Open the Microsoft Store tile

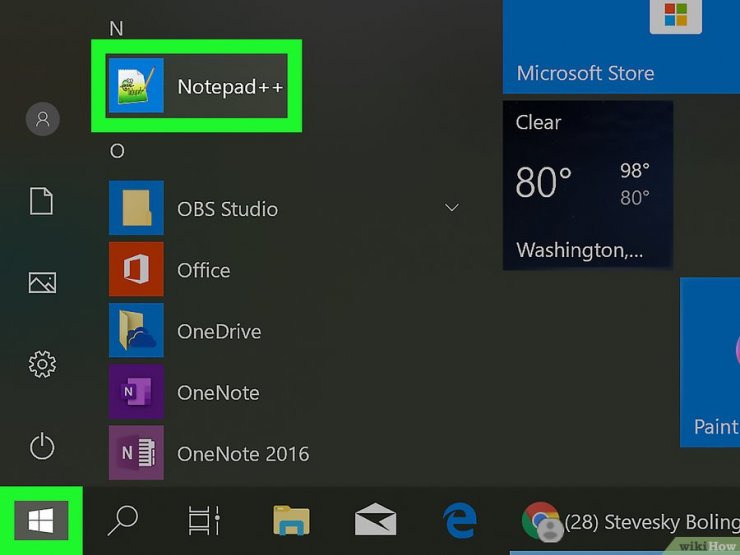tap(621, 47)
